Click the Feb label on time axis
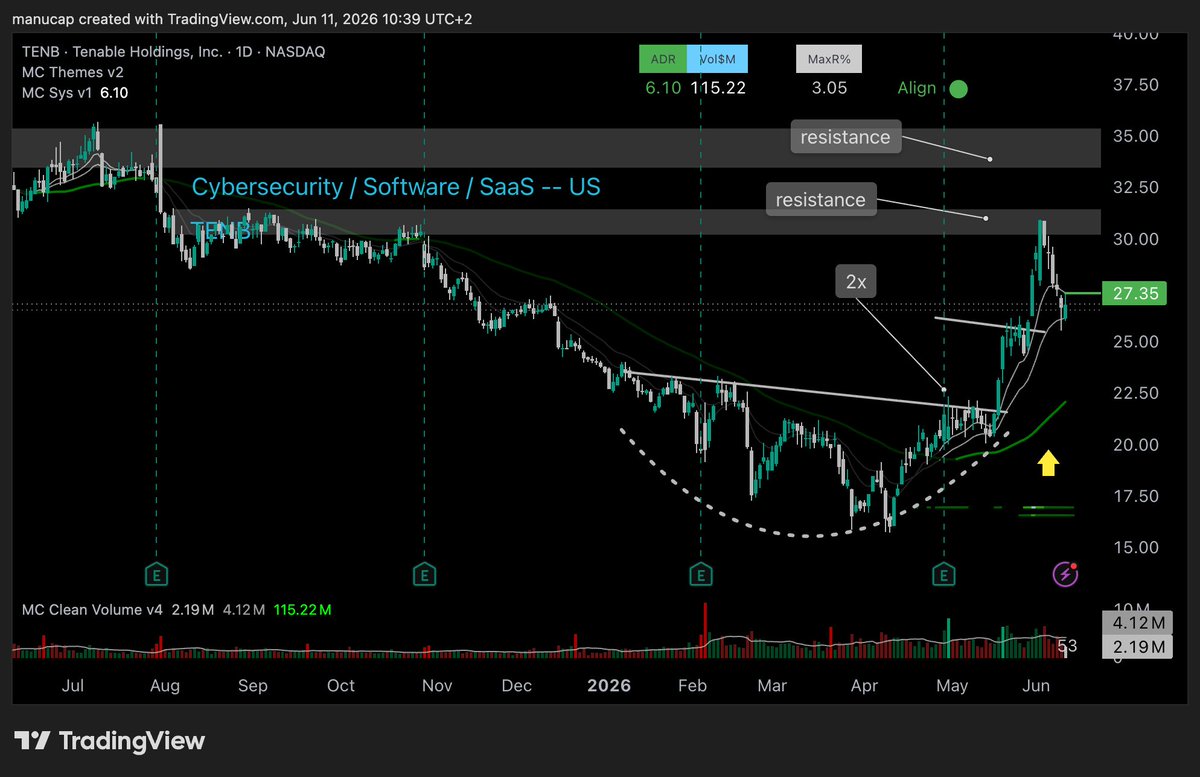The width and height of the screenshot is (1200, 777). 692,686
